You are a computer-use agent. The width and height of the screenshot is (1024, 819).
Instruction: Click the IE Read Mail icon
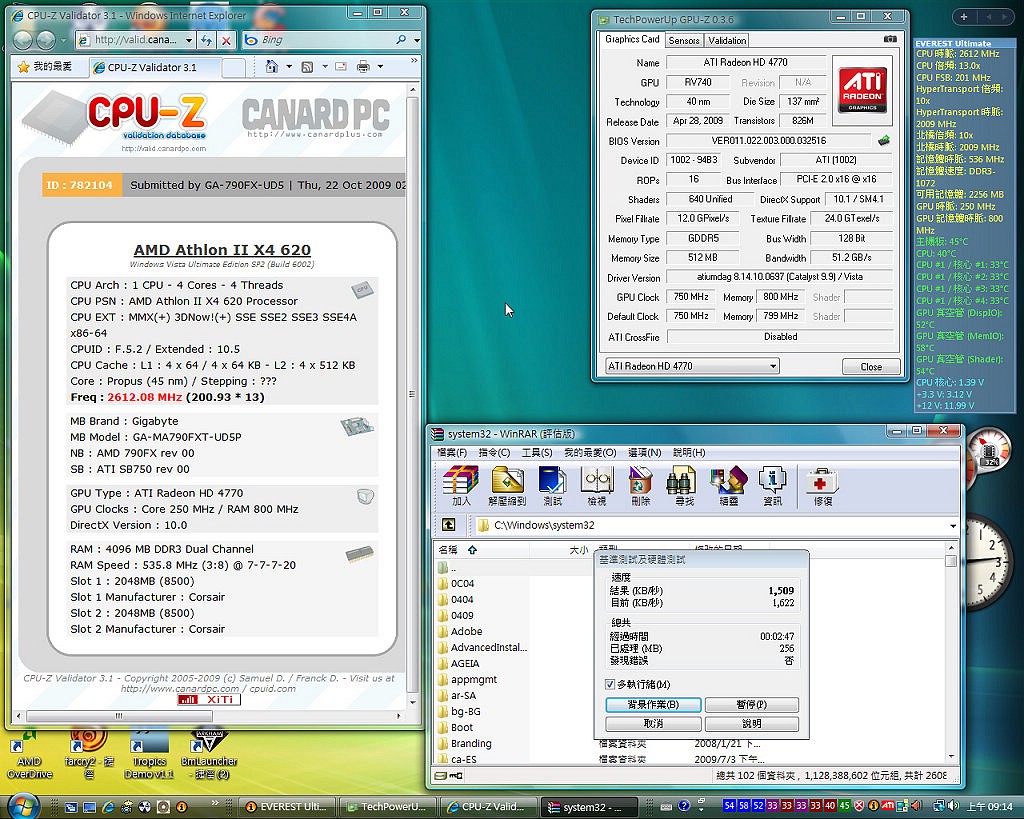click(341, 67)
